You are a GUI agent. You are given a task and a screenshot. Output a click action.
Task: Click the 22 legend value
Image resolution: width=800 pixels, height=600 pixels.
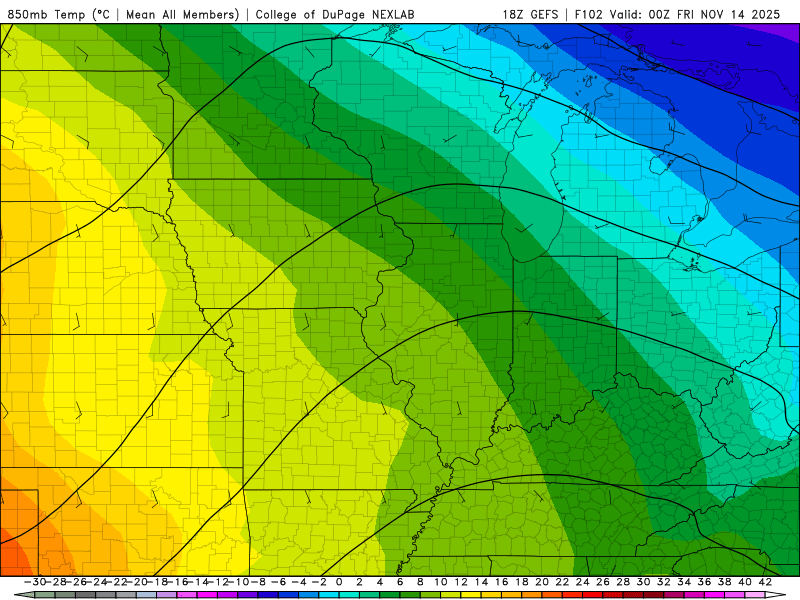562,582
